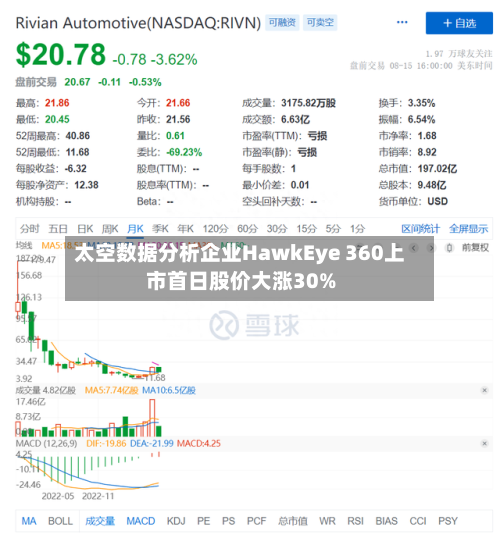Toggle the 成交量 sub-indicator

coord(100,521)
